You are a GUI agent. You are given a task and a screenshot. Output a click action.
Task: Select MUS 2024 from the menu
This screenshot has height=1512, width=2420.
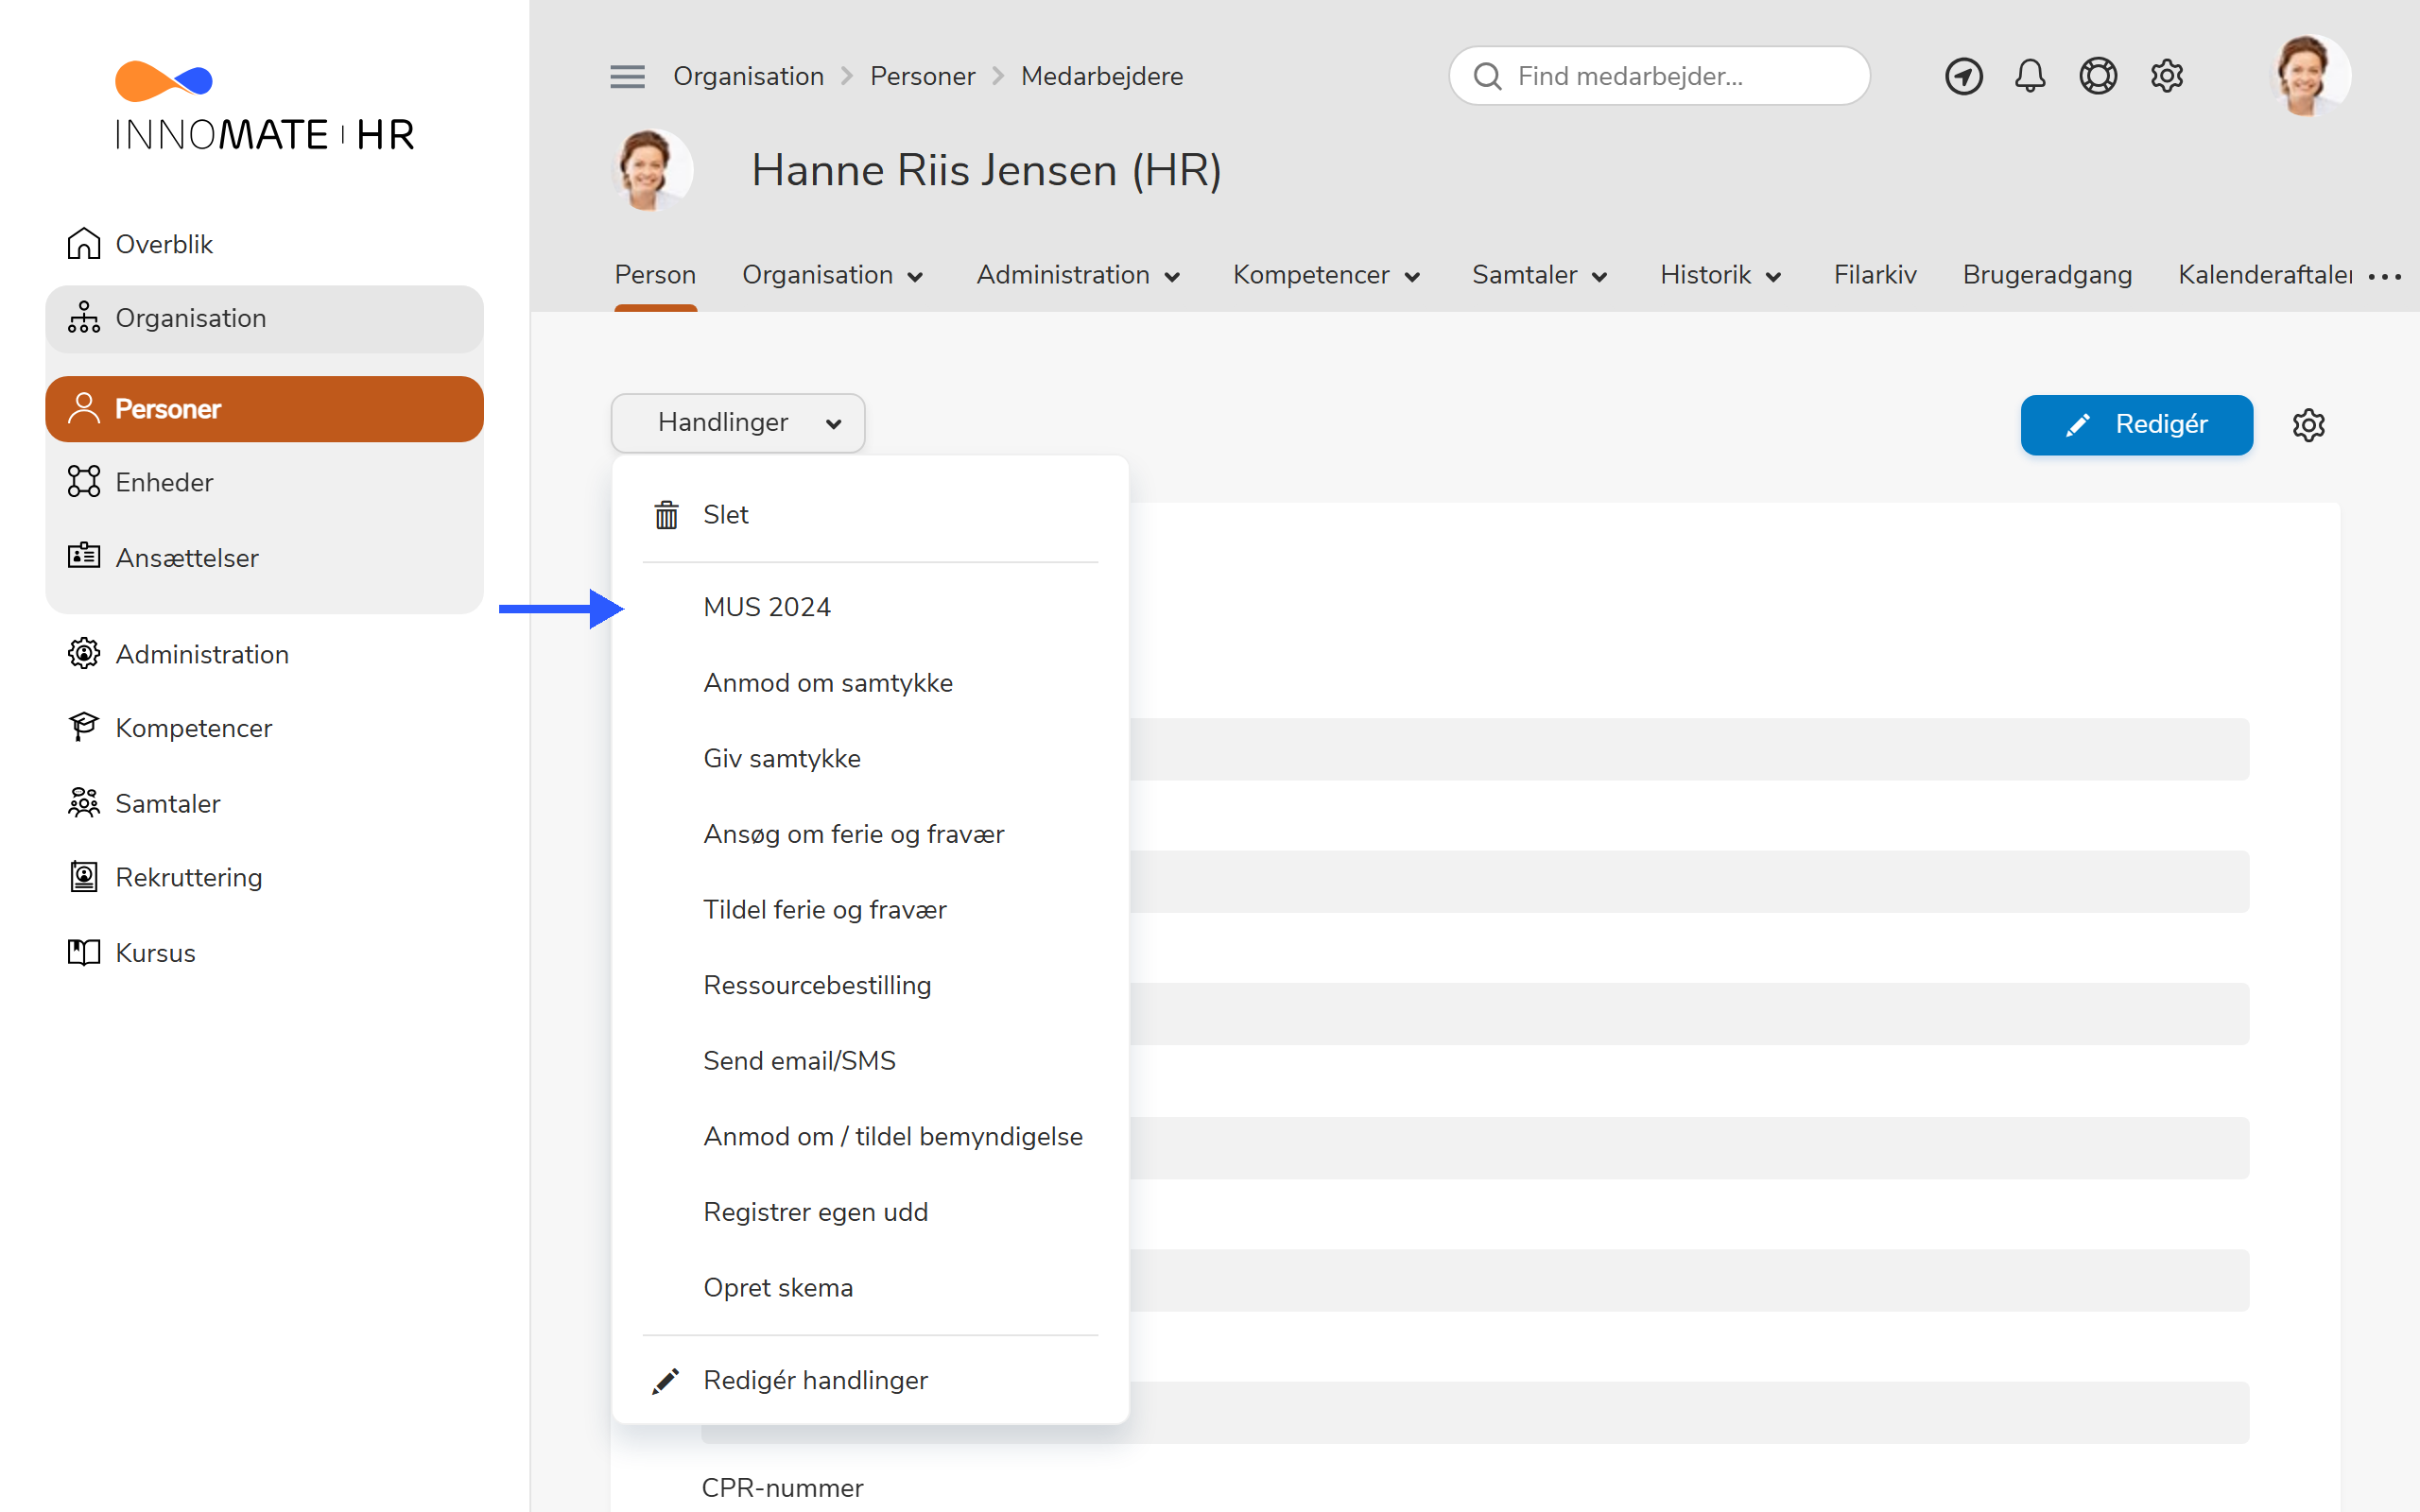[767, 607]
